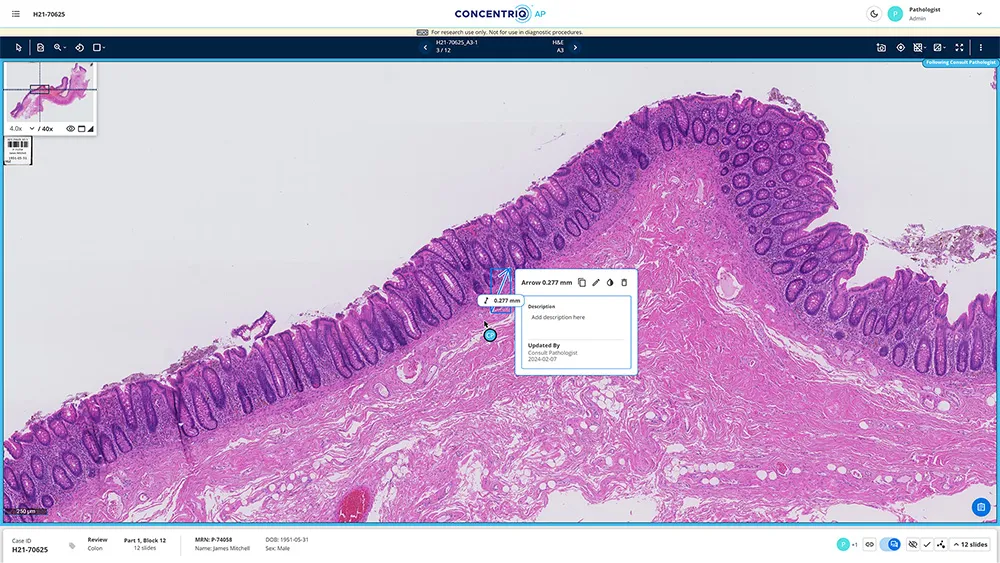
Task: Toggle the consult sharing switch
Action: [890, 545]
